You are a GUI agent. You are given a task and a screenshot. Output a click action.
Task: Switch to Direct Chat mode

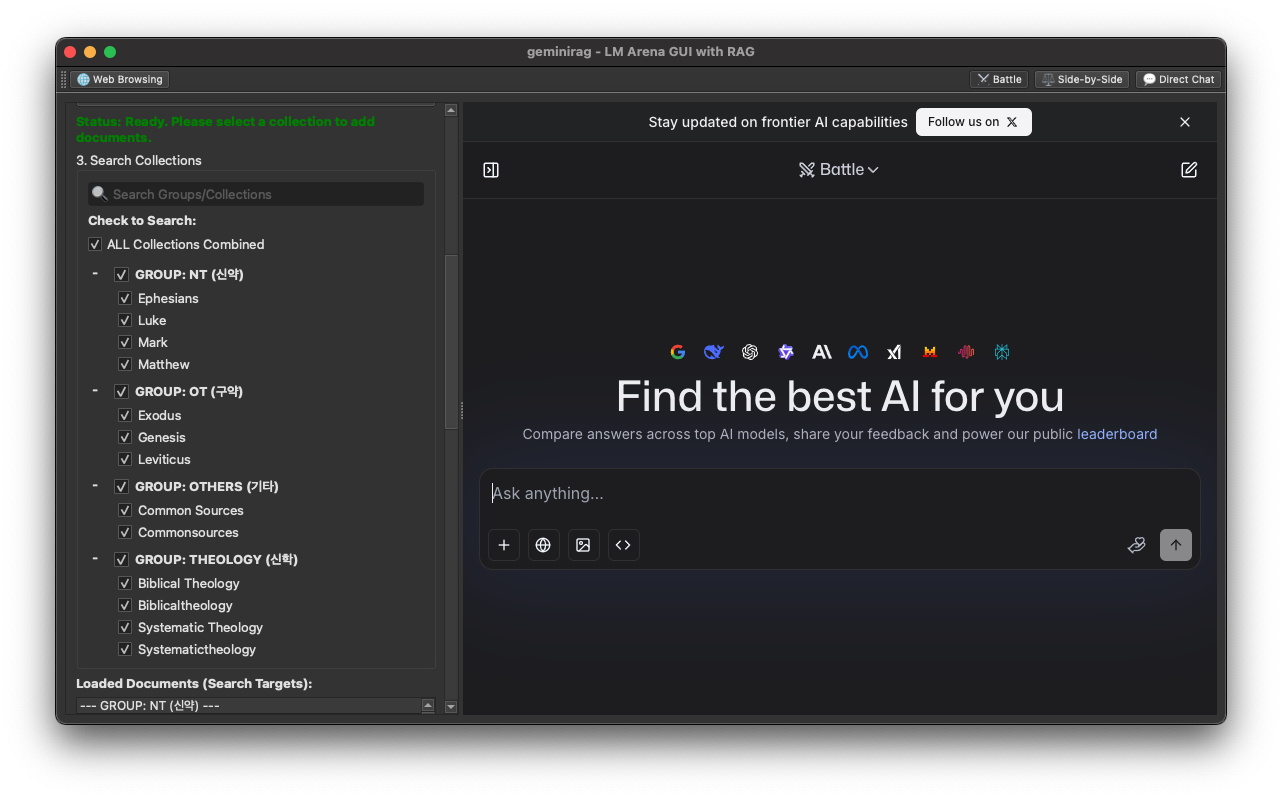[x=1178, y=79]
